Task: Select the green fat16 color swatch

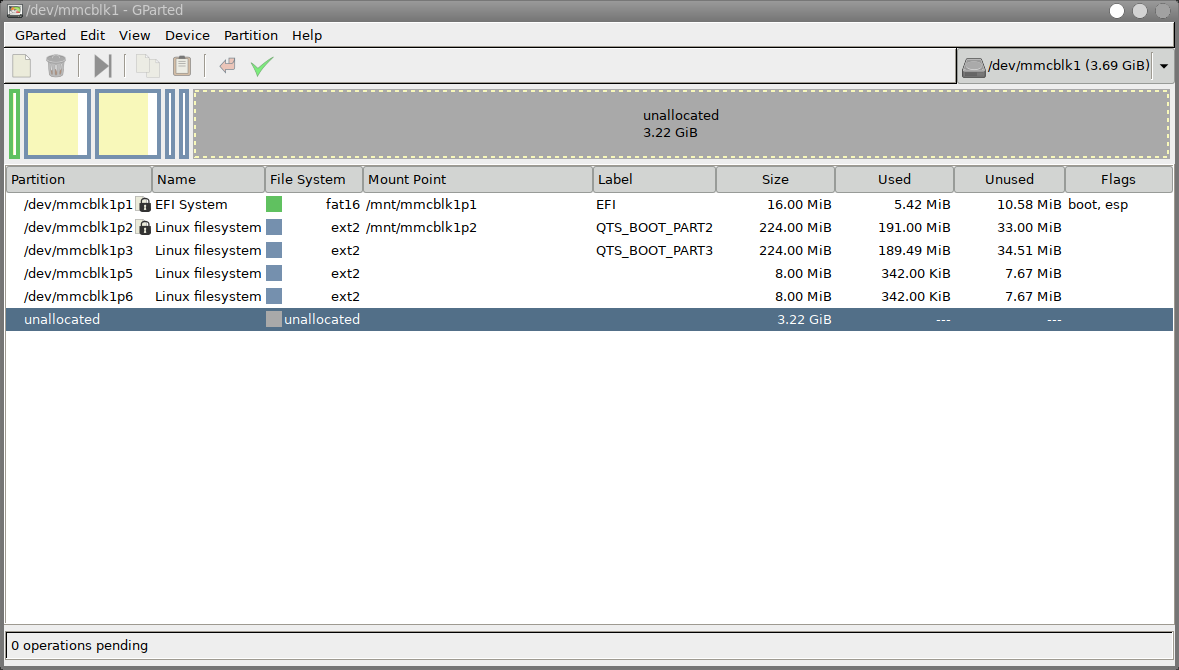Action: click(274, 205)
